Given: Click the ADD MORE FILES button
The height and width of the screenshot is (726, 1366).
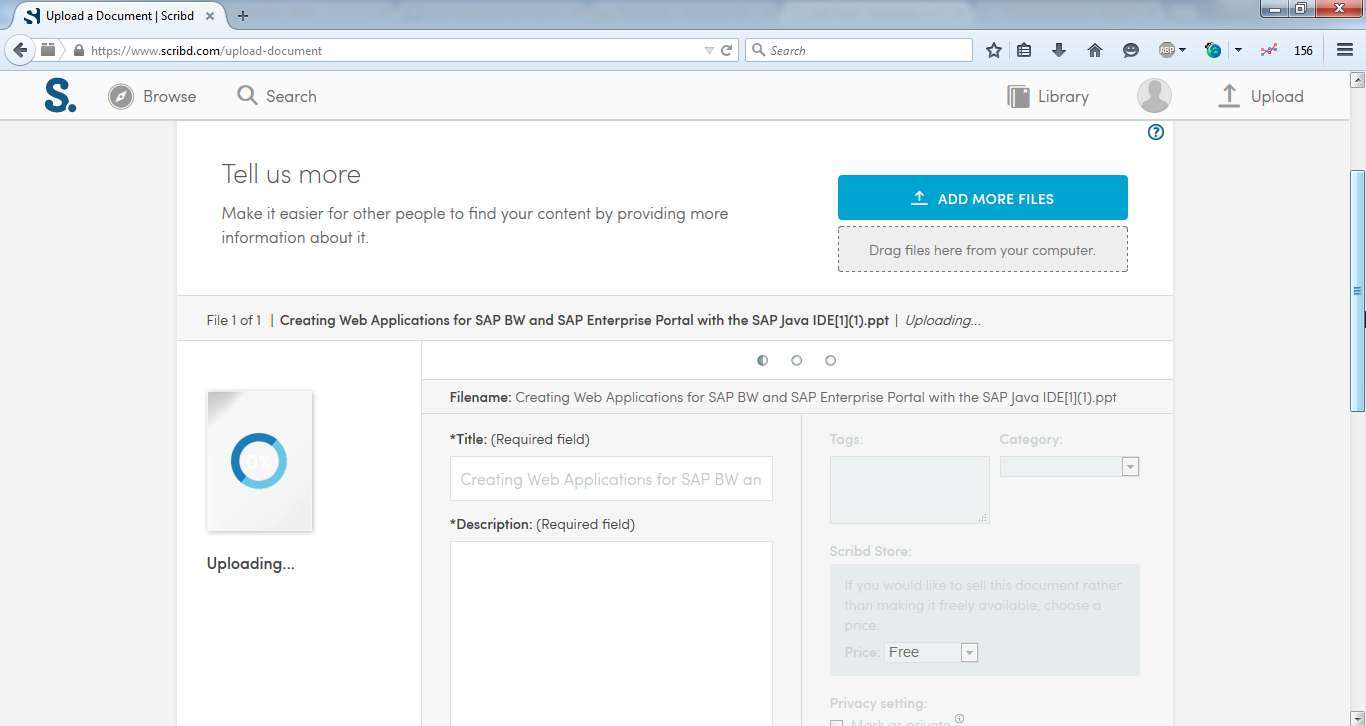Looking at the screenshot, I should tap(983, 198).
